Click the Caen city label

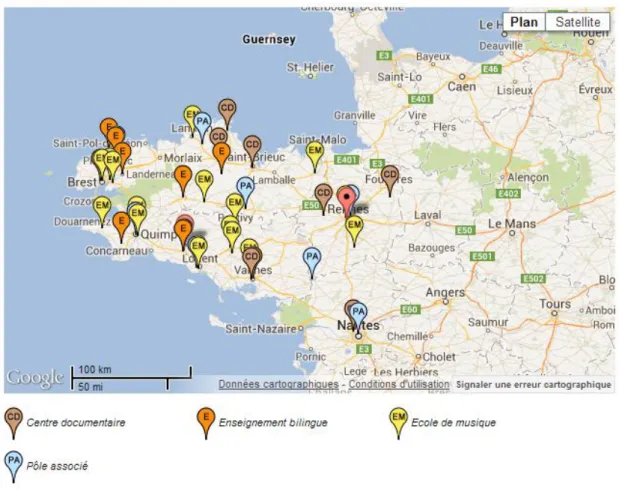pyautogui.click(x=461, y=86)
